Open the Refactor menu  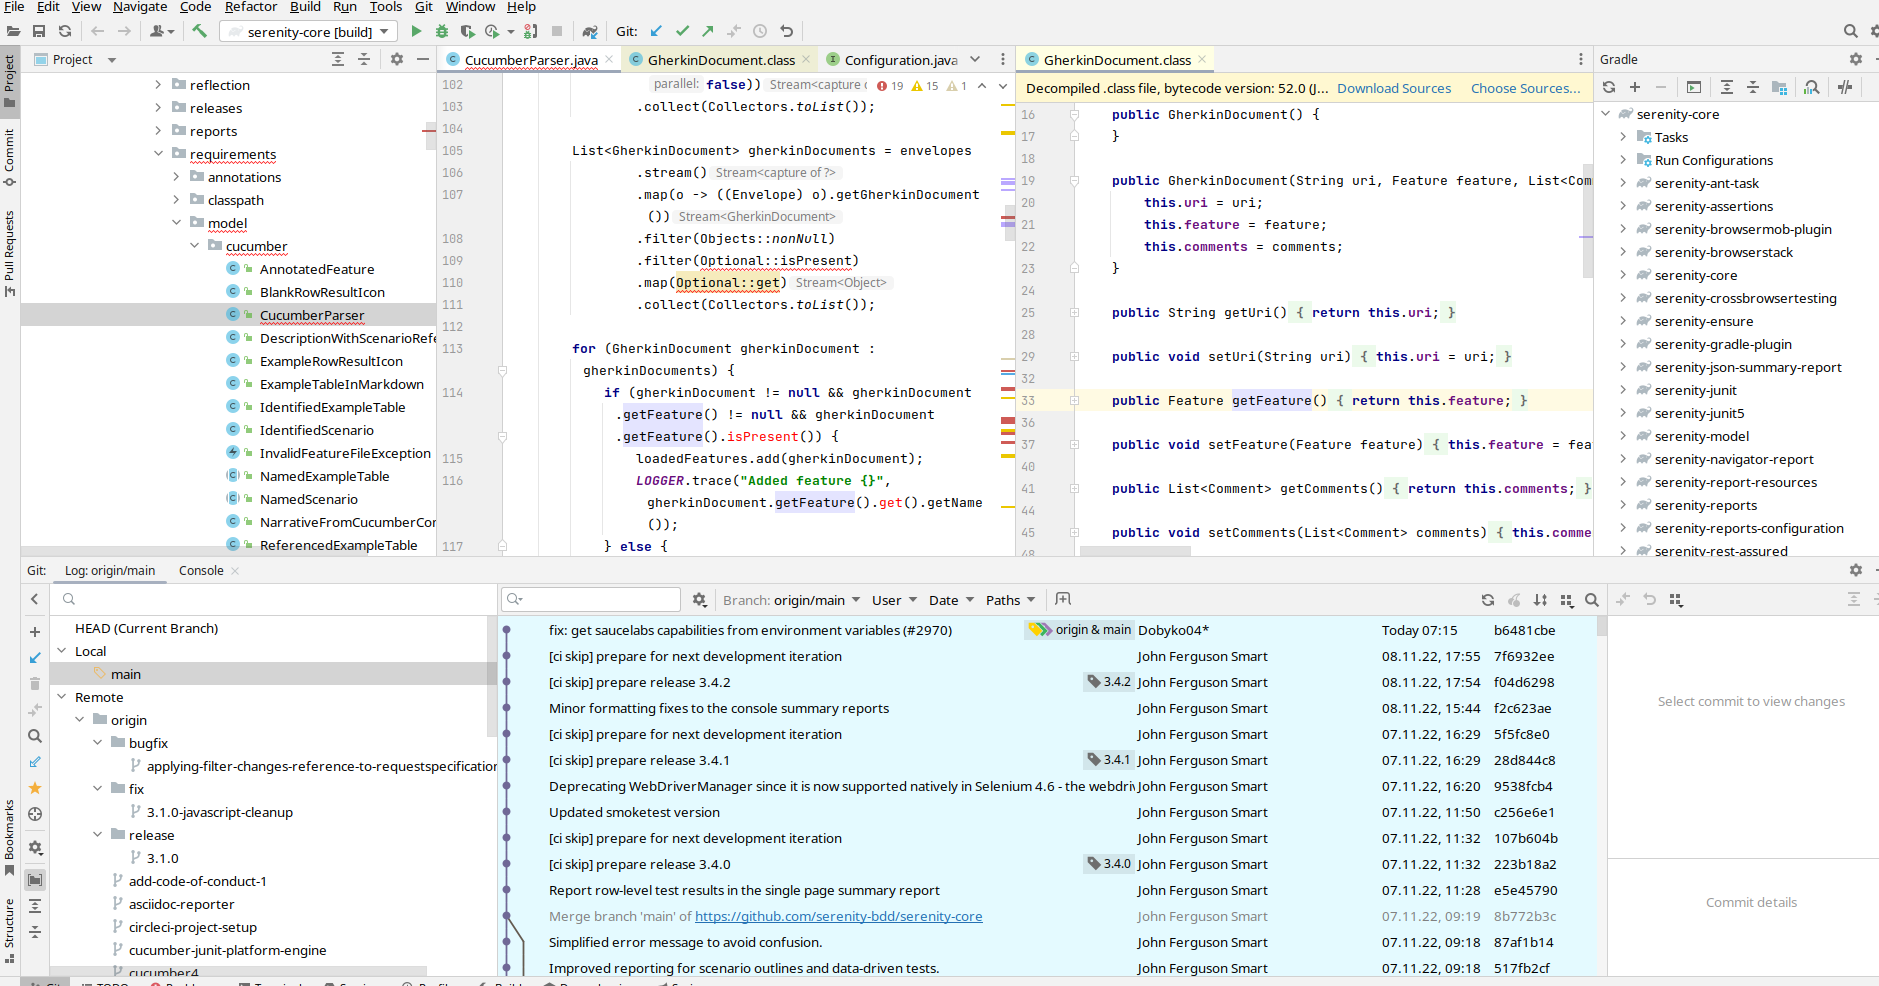[x=250, y=7]
